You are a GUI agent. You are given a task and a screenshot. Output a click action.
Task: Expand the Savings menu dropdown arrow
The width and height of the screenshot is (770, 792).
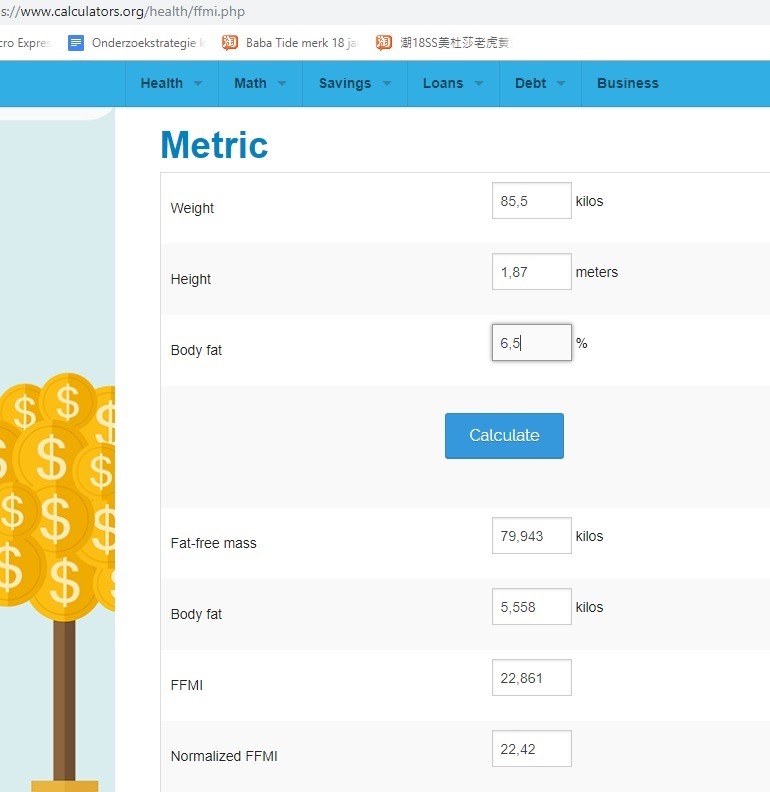(x=386, y=84)
